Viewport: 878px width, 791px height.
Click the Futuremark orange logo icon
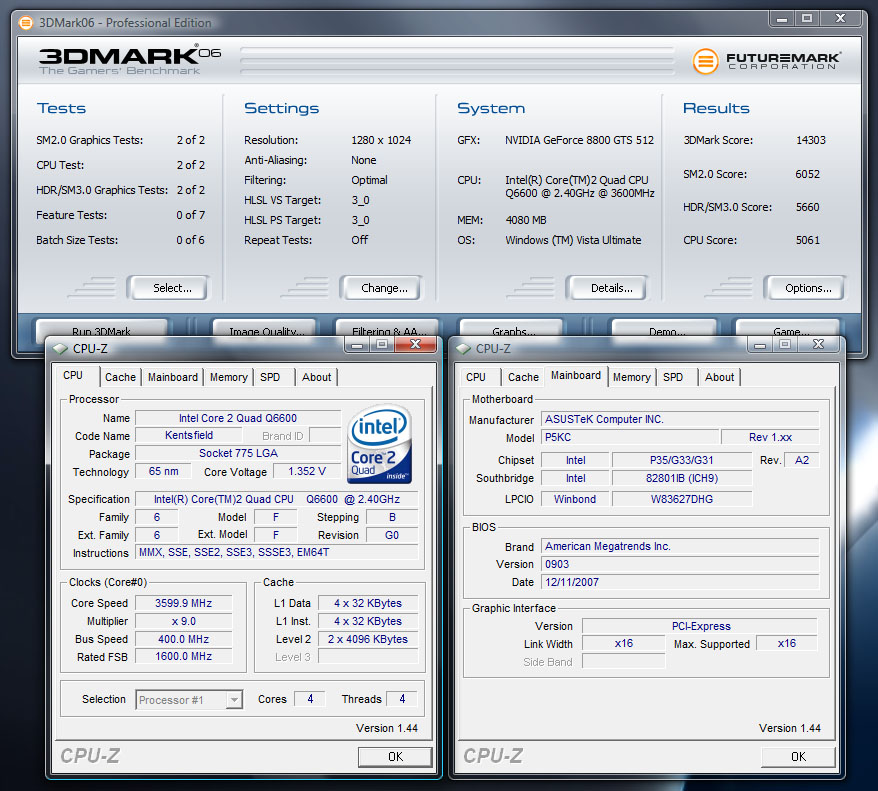coord(705,61)
